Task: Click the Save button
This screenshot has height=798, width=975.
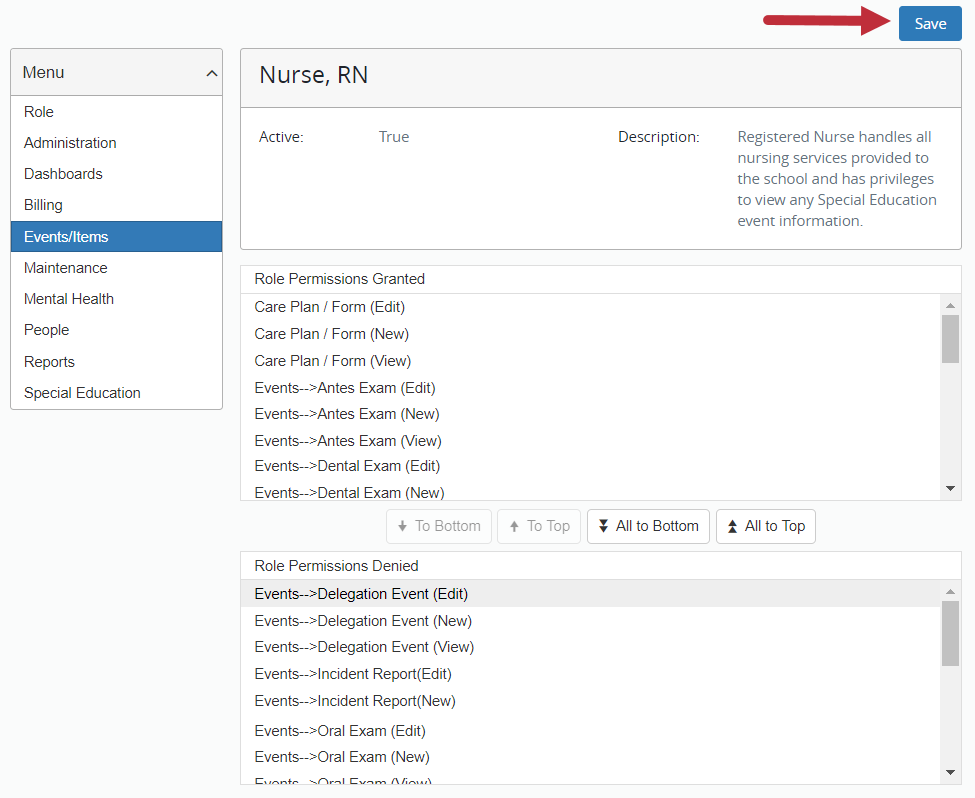Action: pyautogui.click(x=929, y=23)
